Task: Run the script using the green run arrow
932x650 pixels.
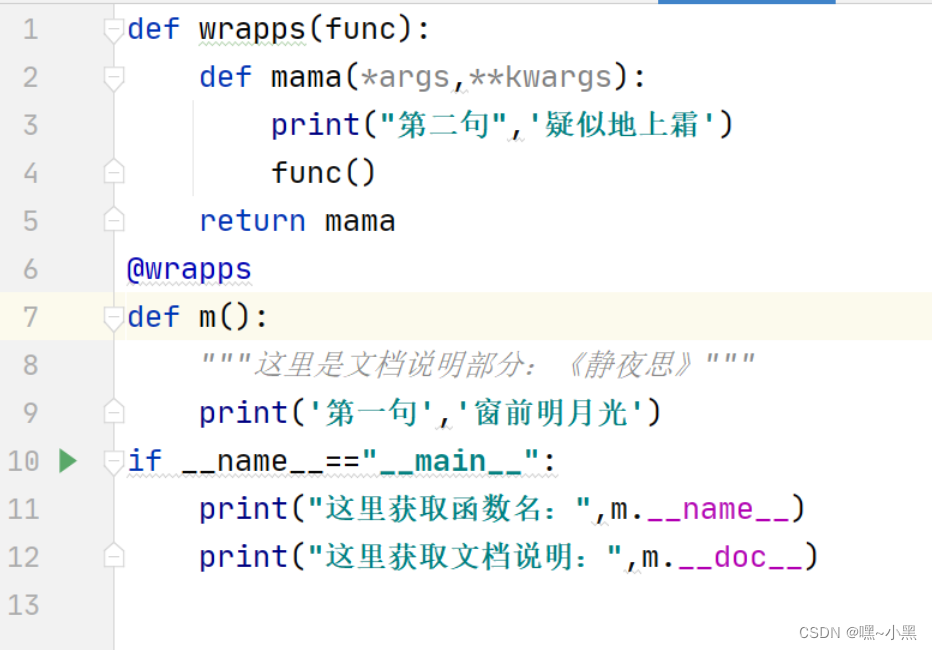Action: click(x=67, y=461)
